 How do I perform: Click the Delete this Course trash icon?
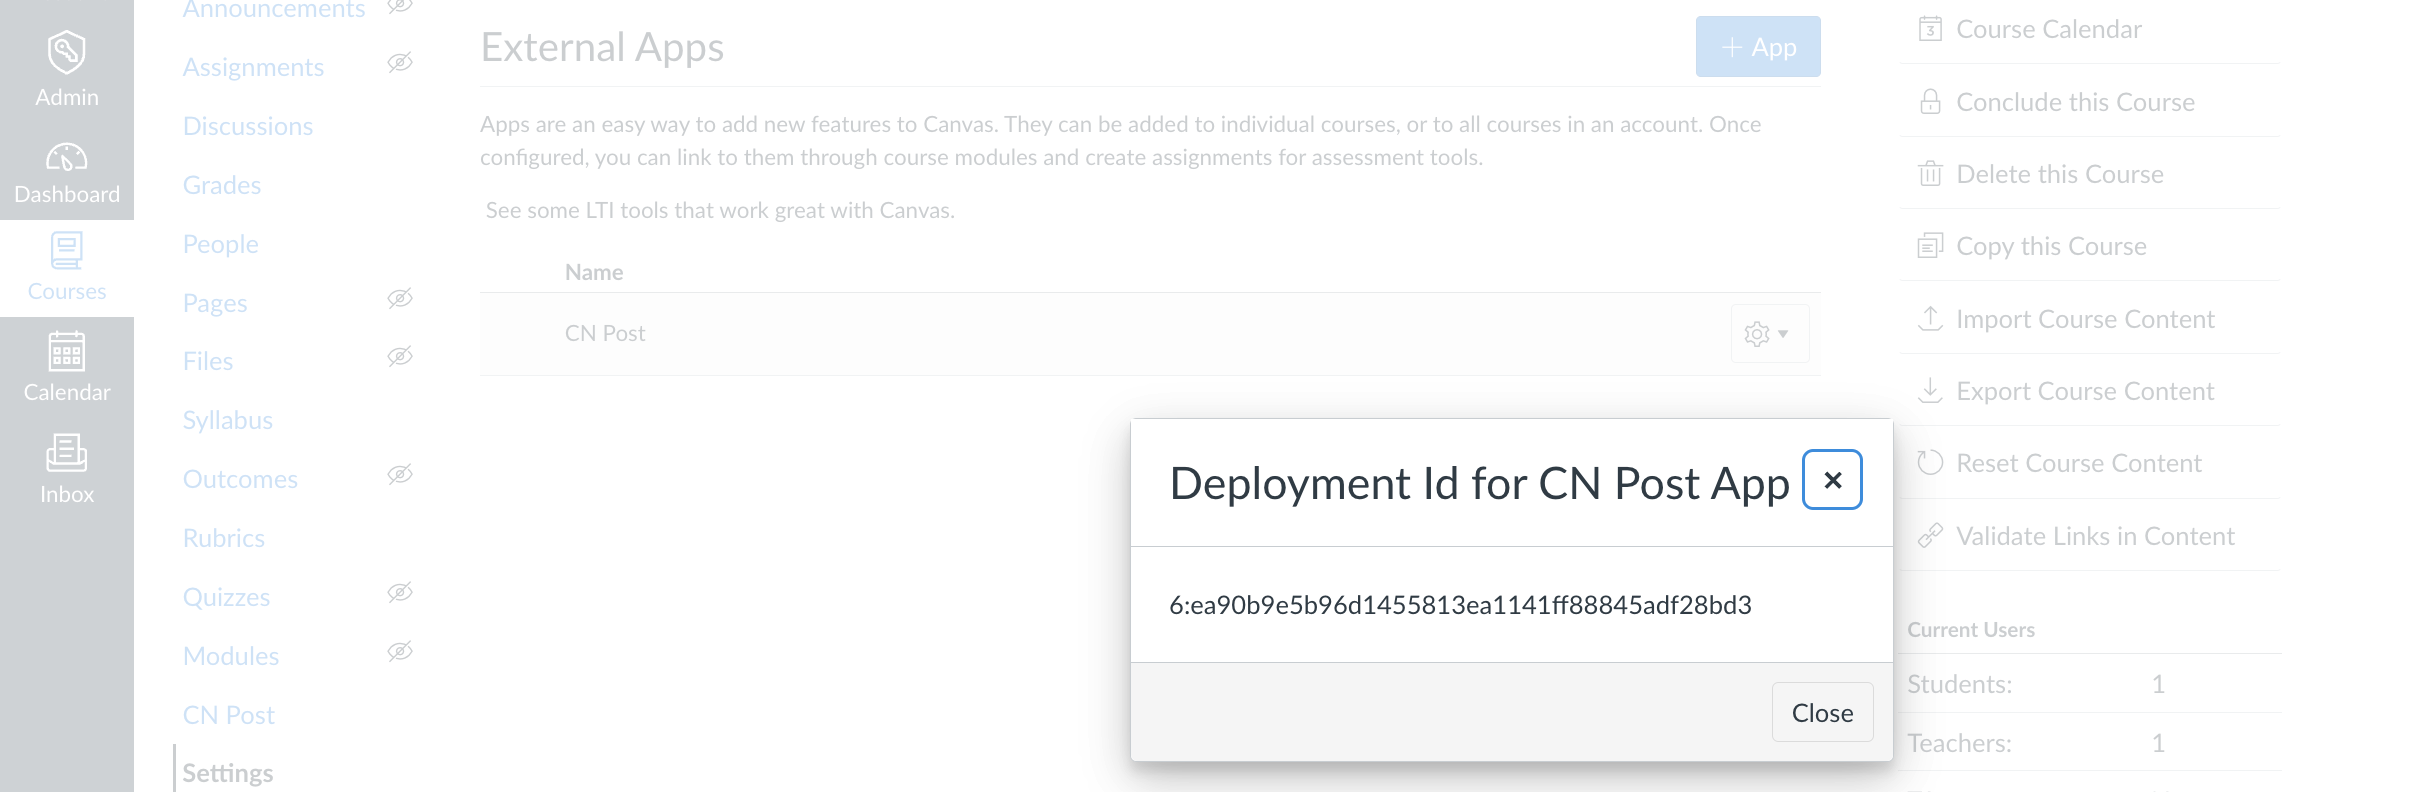click(x=1930, y=174)
